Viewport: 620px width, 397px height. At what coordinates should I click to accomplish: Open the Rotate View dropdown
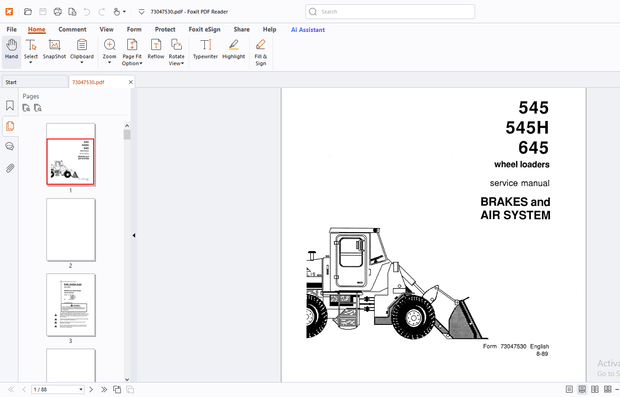[176, 52]
